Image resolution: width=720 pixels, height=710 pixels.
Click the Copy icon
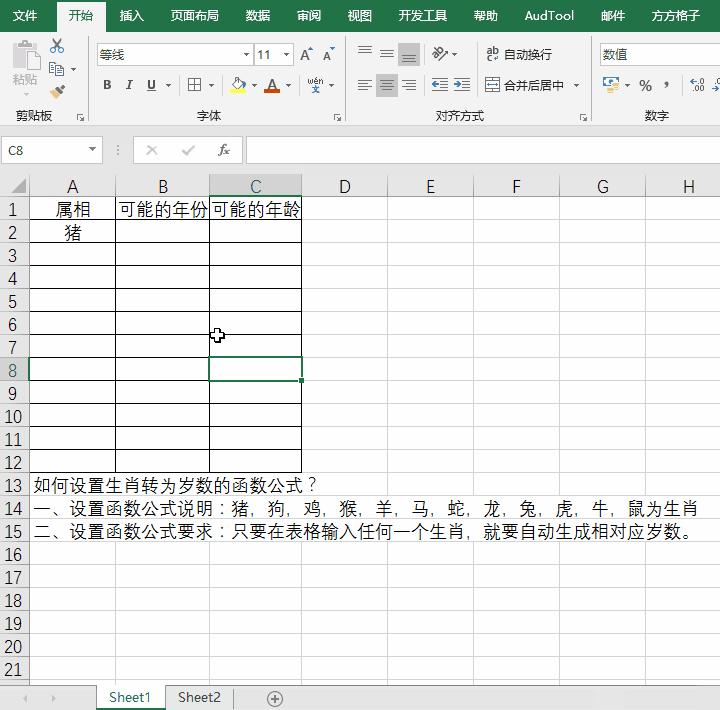tap(56, 69)
